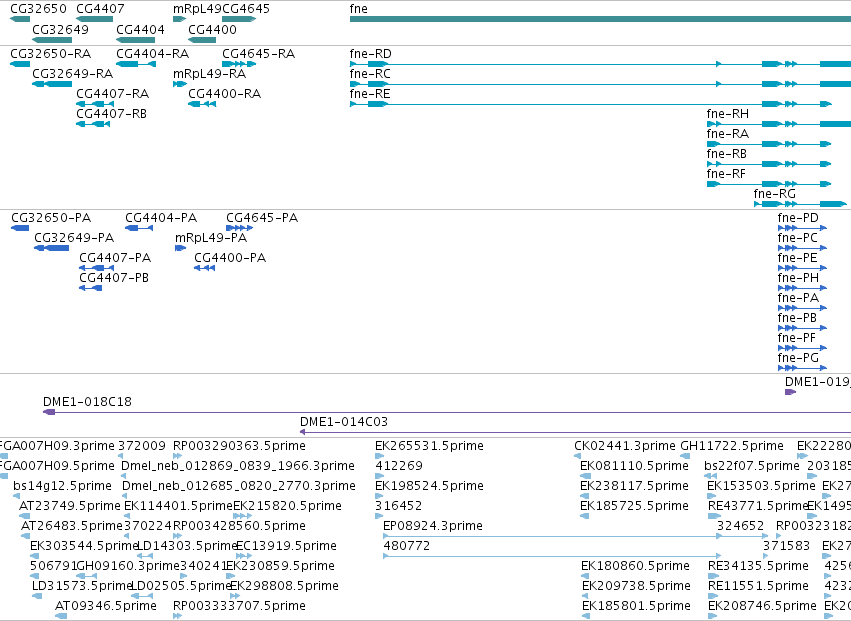The image size is (851, 621).
Task: Click the fne-PE protein label
Action: pos(797,258)
